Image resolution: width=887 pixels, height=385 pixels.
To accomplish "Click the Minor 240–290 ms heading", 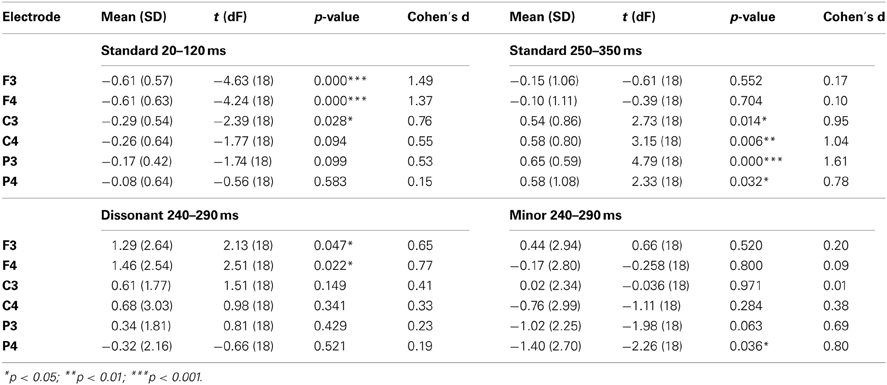I will point(566,215).
